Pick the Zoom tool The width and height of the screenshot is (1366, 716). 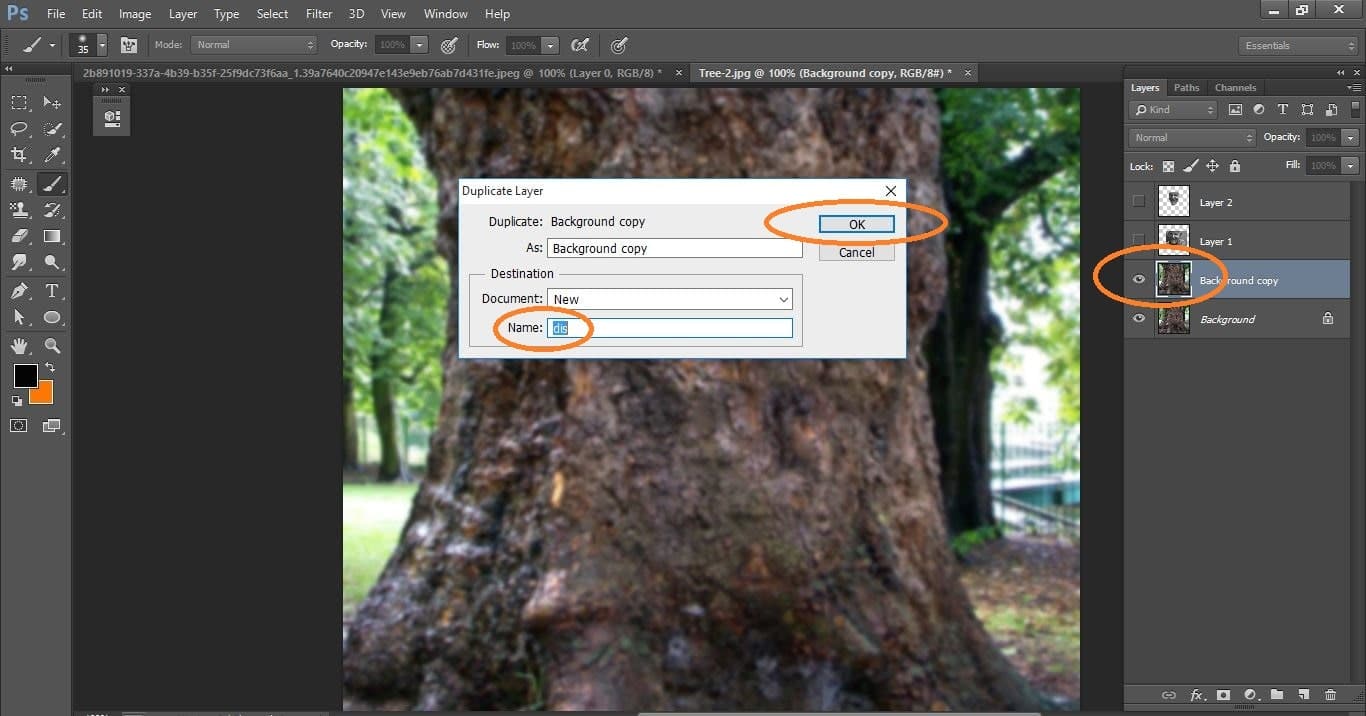pos(52,343)
